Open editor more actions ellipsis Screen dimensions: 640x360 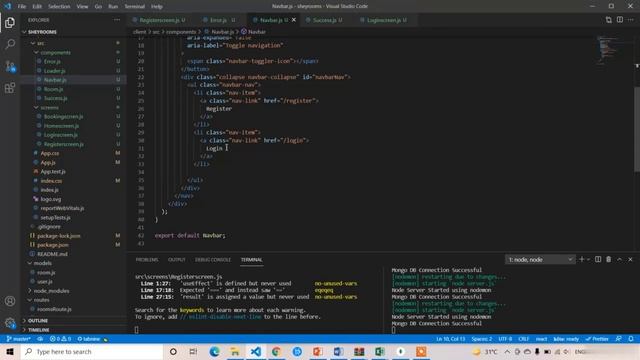pos(631,20)
